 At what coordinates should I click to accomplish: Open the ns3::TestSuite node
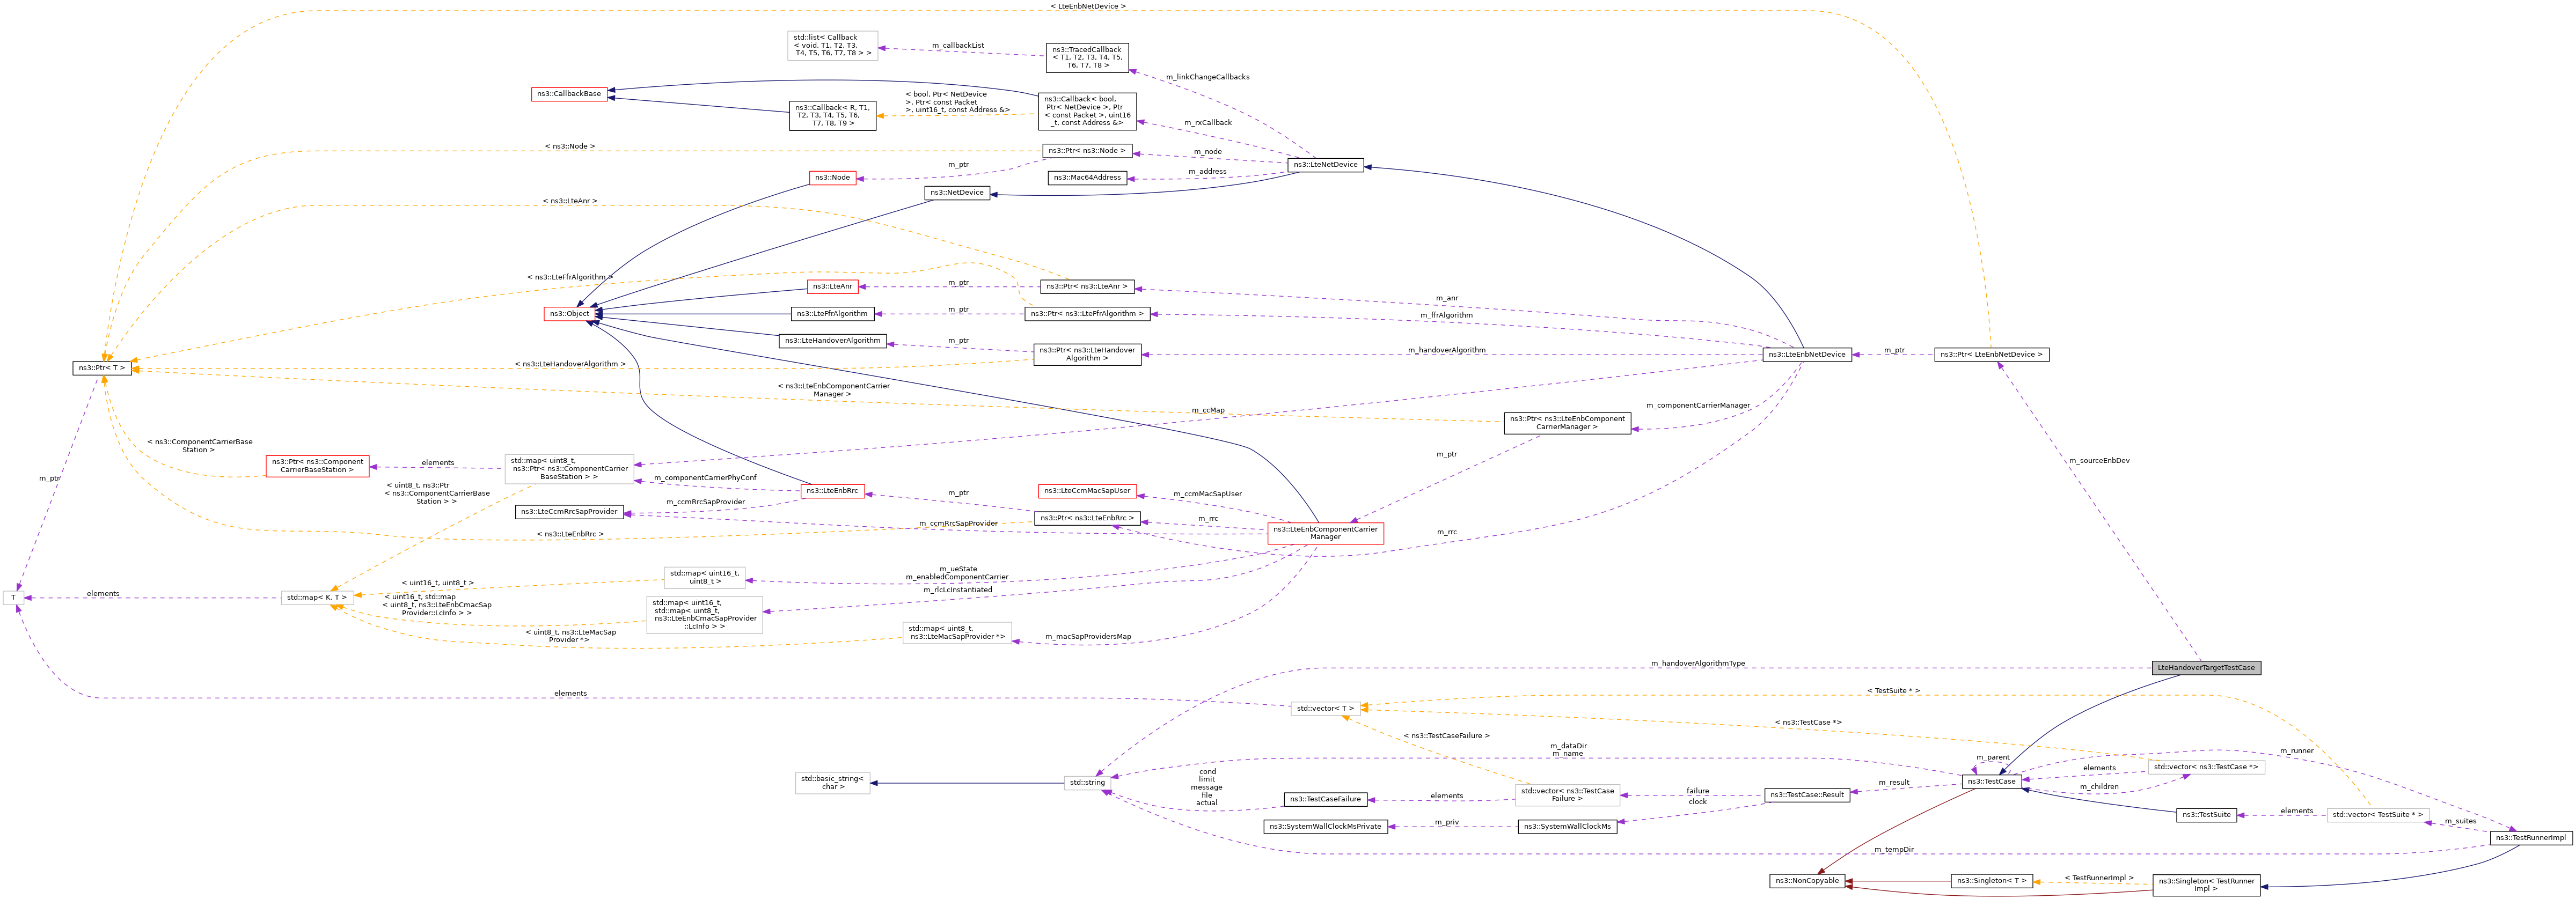[x=2206, y=815]
